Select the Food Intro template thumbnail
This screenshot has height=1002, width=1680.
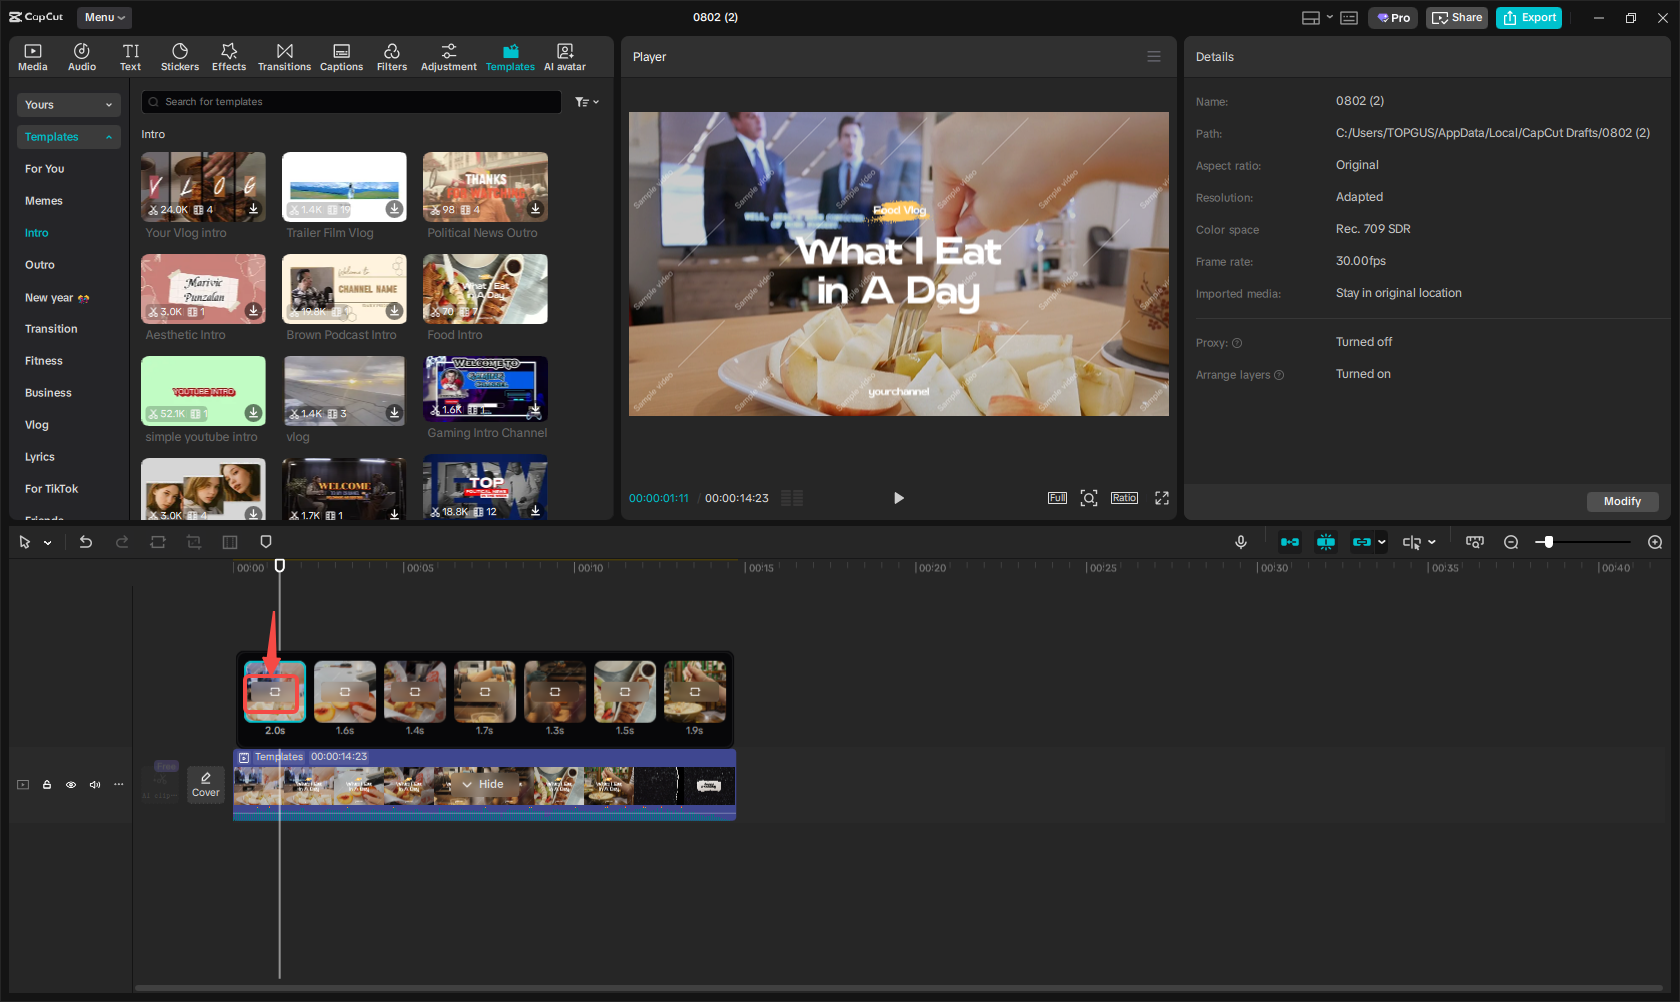(x=484, y=289)
